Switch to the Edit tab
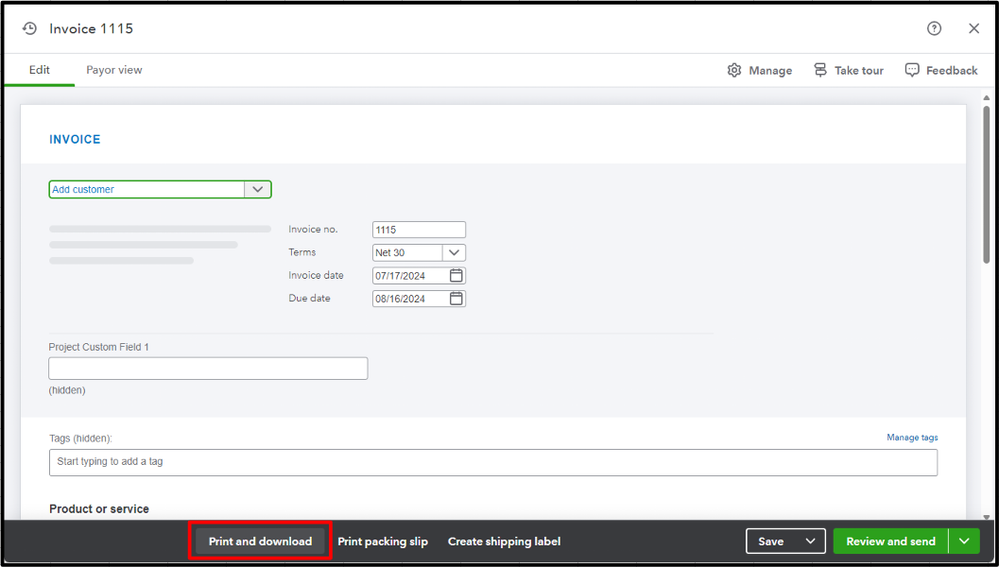 [40, 70]
